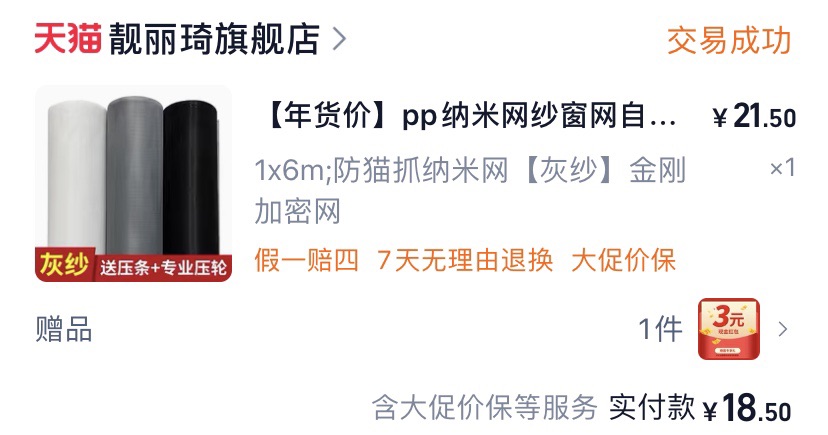Click the 灰纱 badge on the product image
The image size is (828, 435).
pos(64,264)
